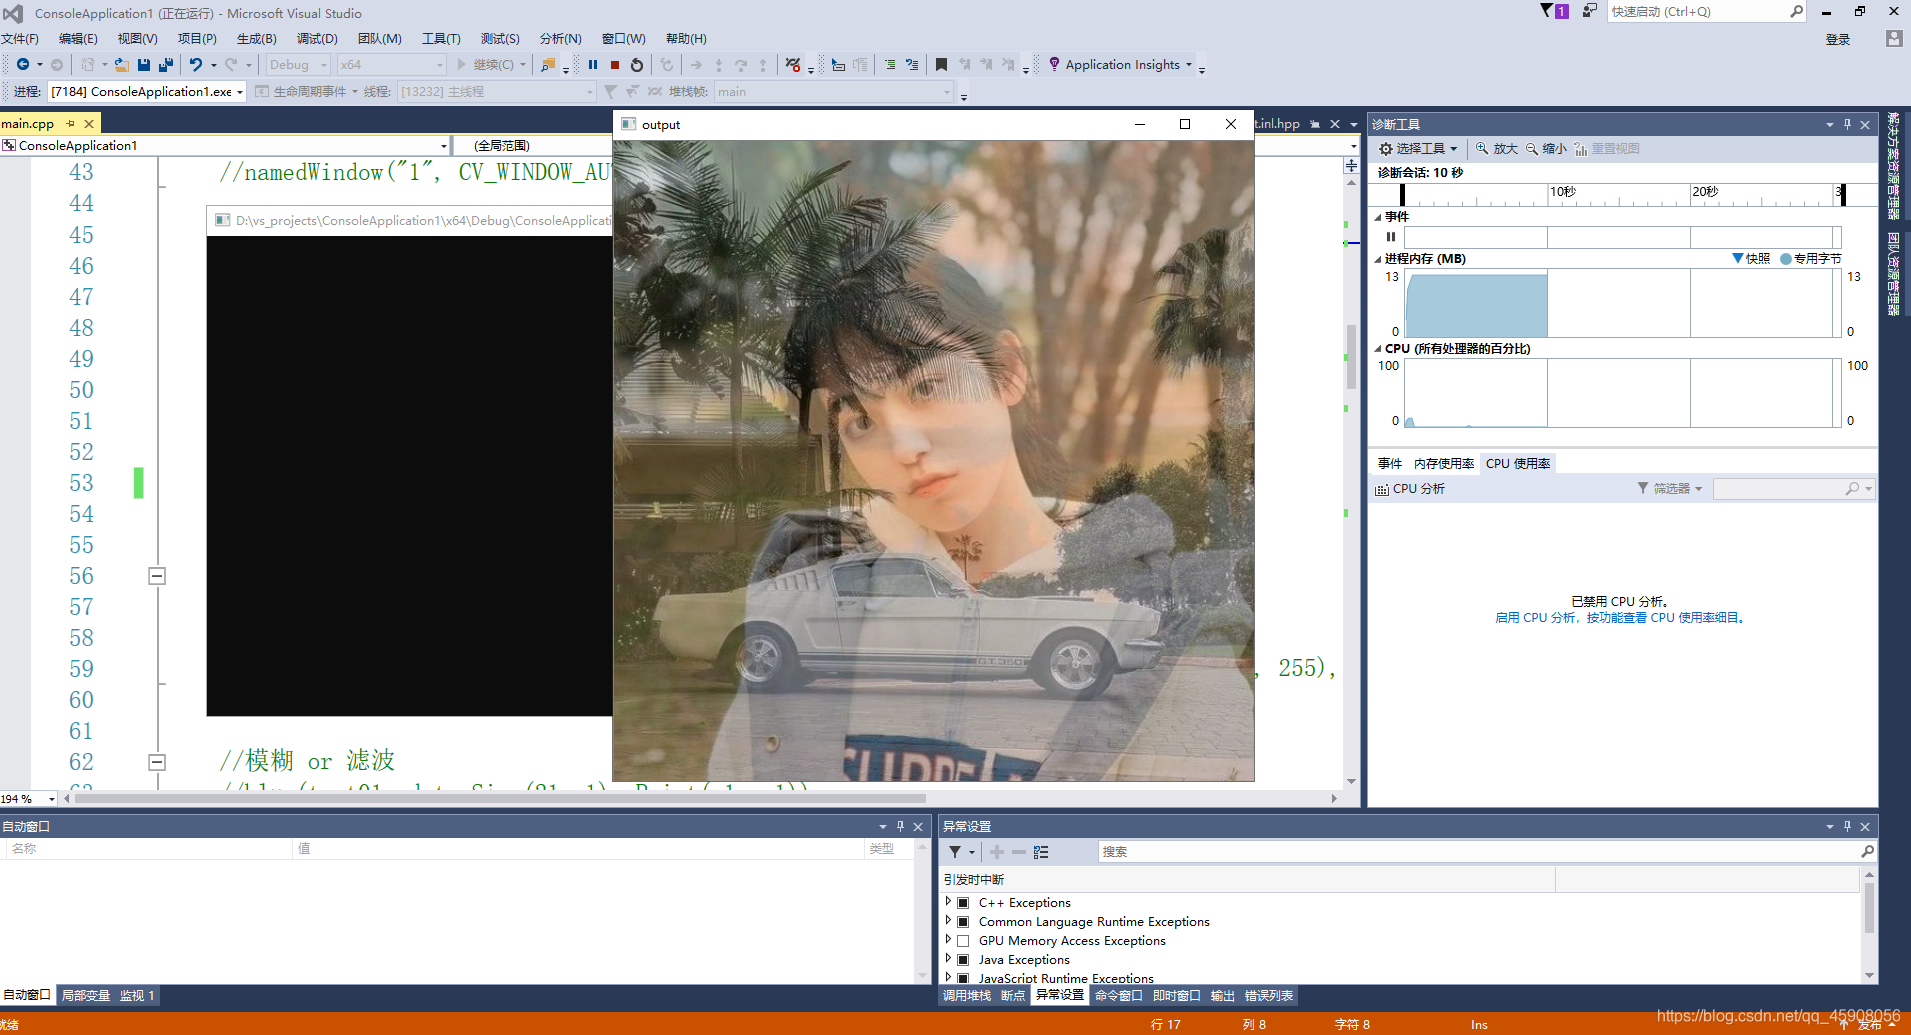Collapse the code block at line 56
This screenshot has height=1035, width=1911.
[157, 576]
